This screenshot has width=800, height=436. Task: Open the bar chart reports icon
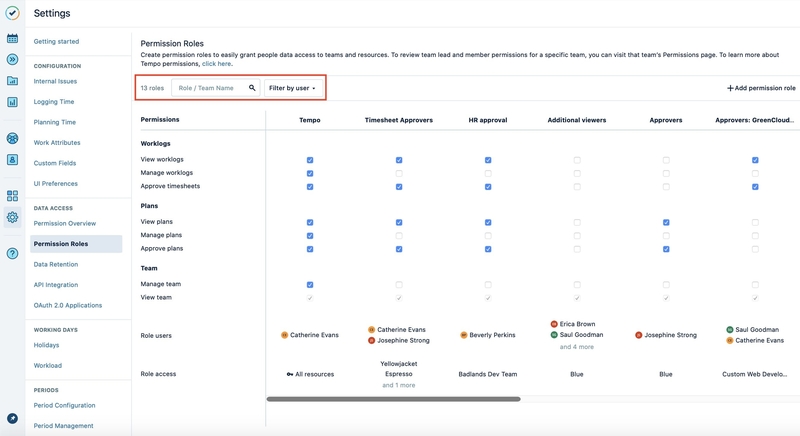[x=12, y=102]
